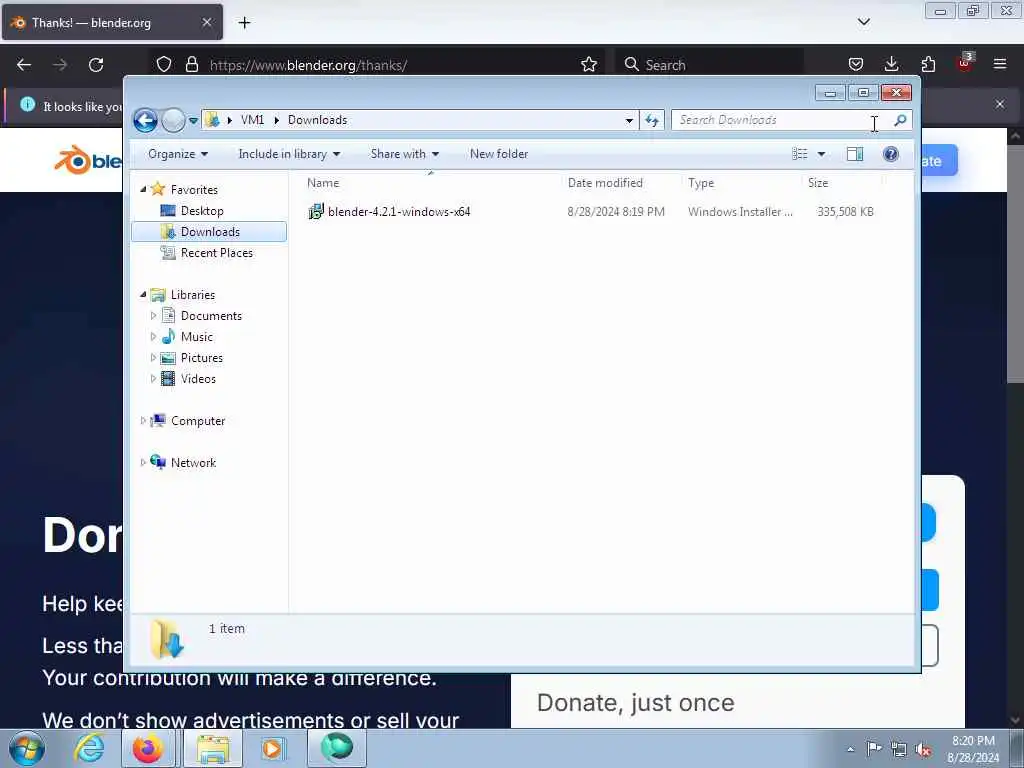The height and width of the screenshot is (768, 1024).
Task: Collapse the Libraries tree group
Action: click(x=144, y=295)
